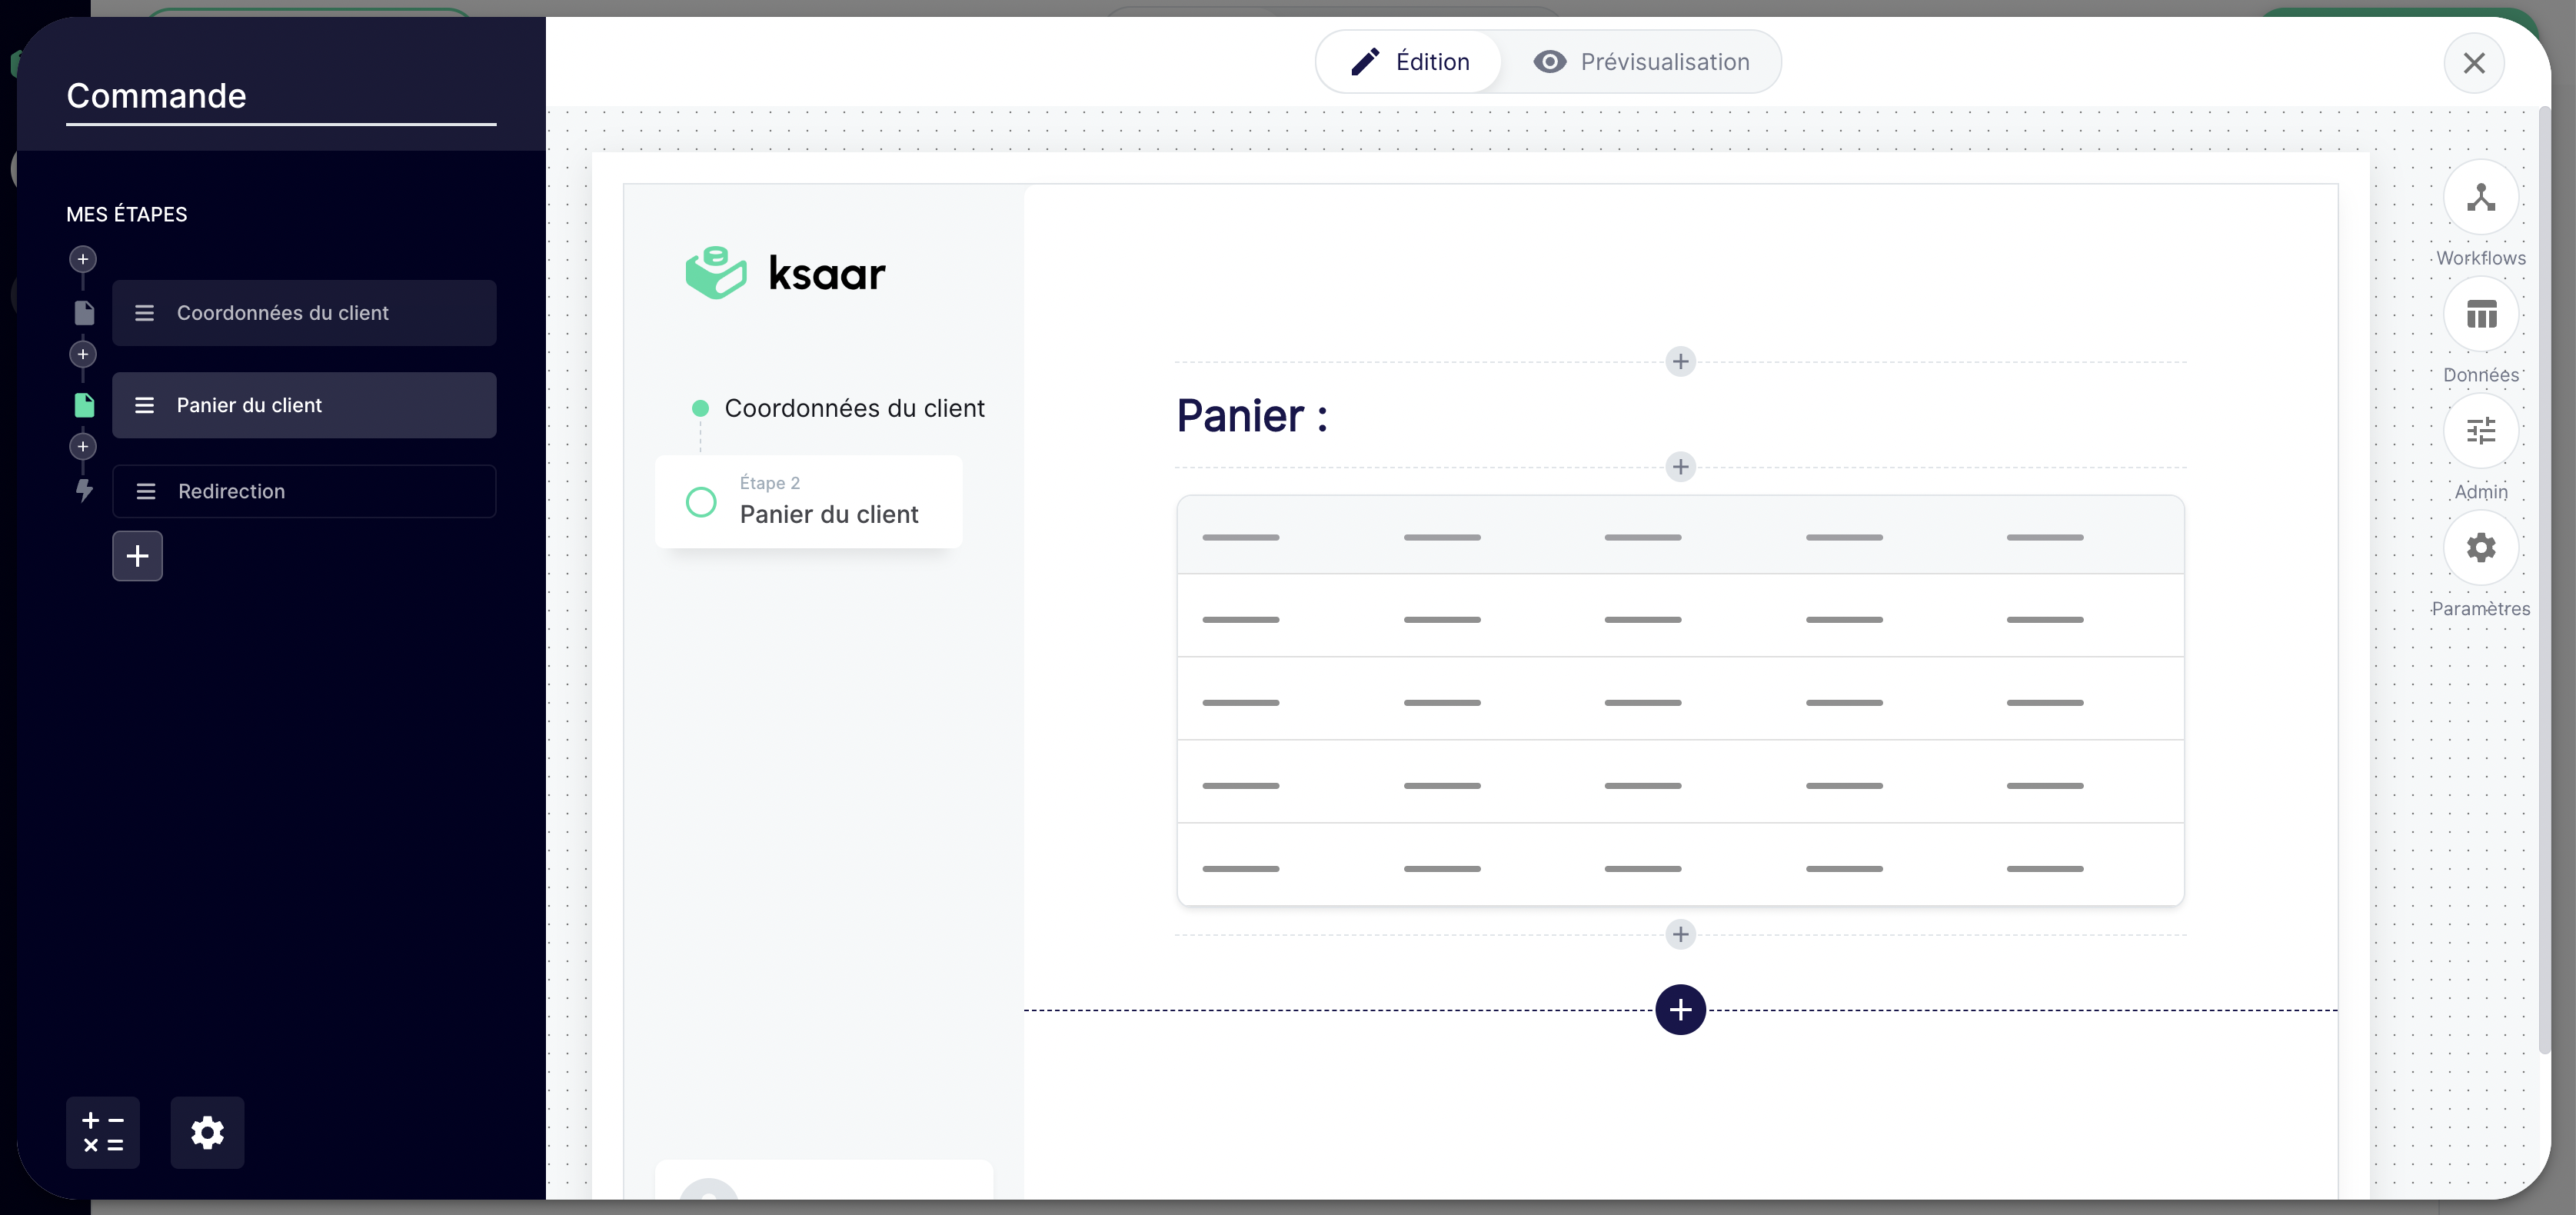Click green dot beside Coordonnées du client
The width and height of the screenshot is (2576, 1215).
[x=700, y=408]
